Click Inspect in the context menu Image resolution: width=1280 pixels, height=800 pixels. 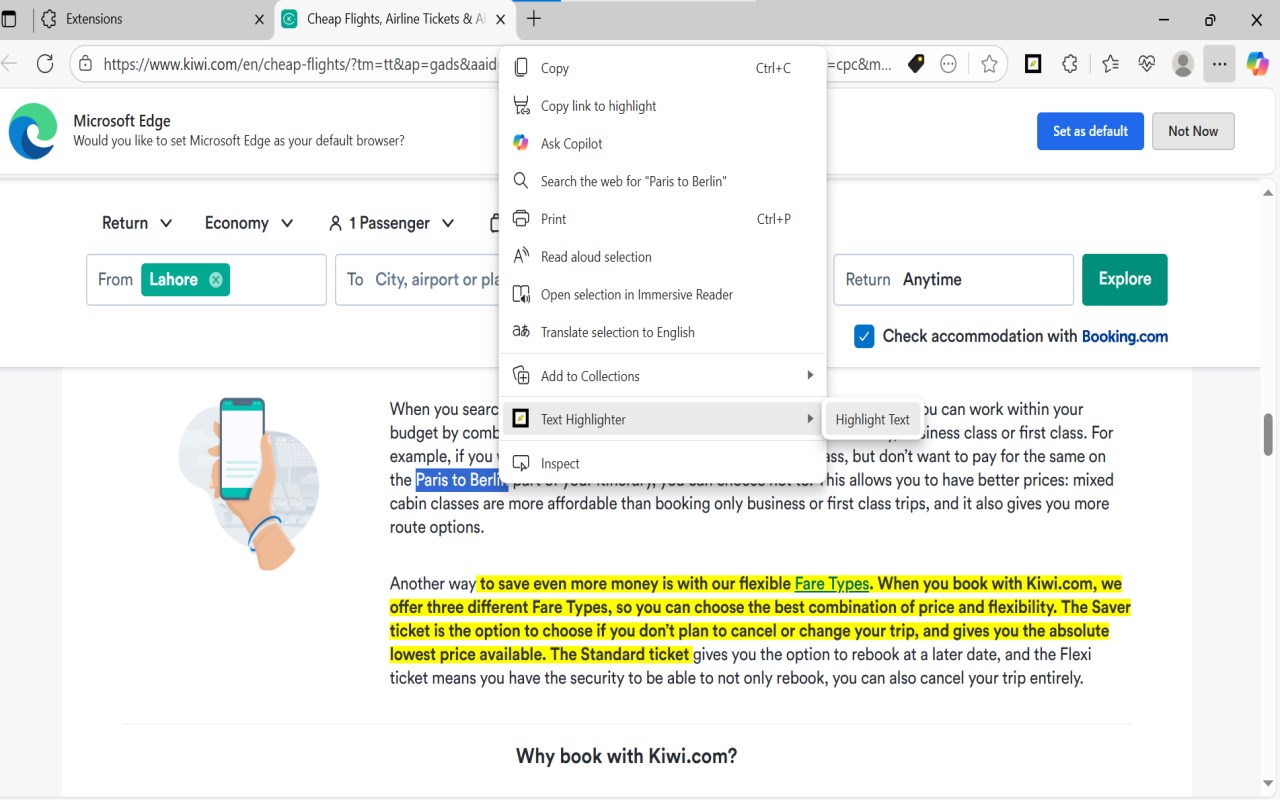tap(663, 463)
